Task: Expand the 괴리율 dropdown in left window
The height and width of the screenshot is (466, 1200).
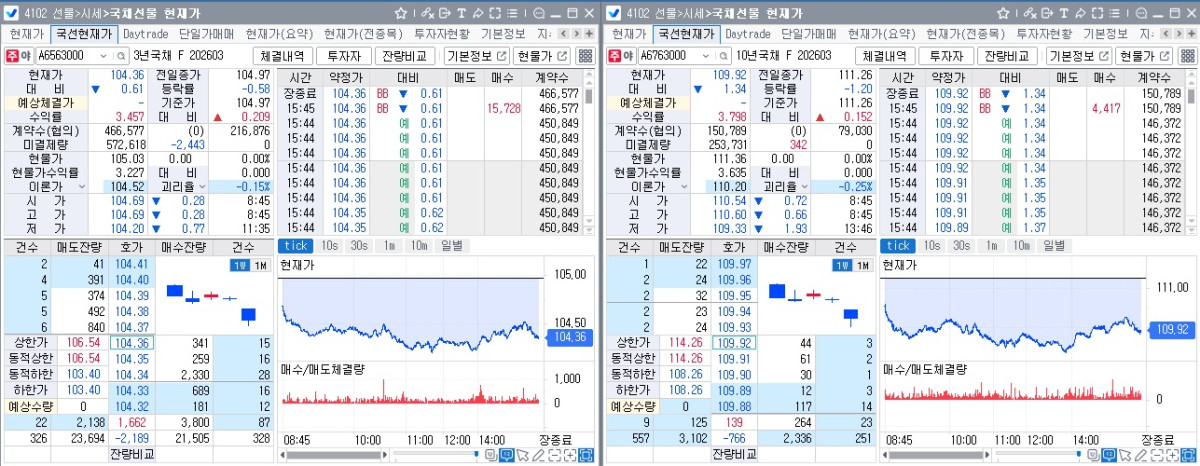Action: [202, 187]
